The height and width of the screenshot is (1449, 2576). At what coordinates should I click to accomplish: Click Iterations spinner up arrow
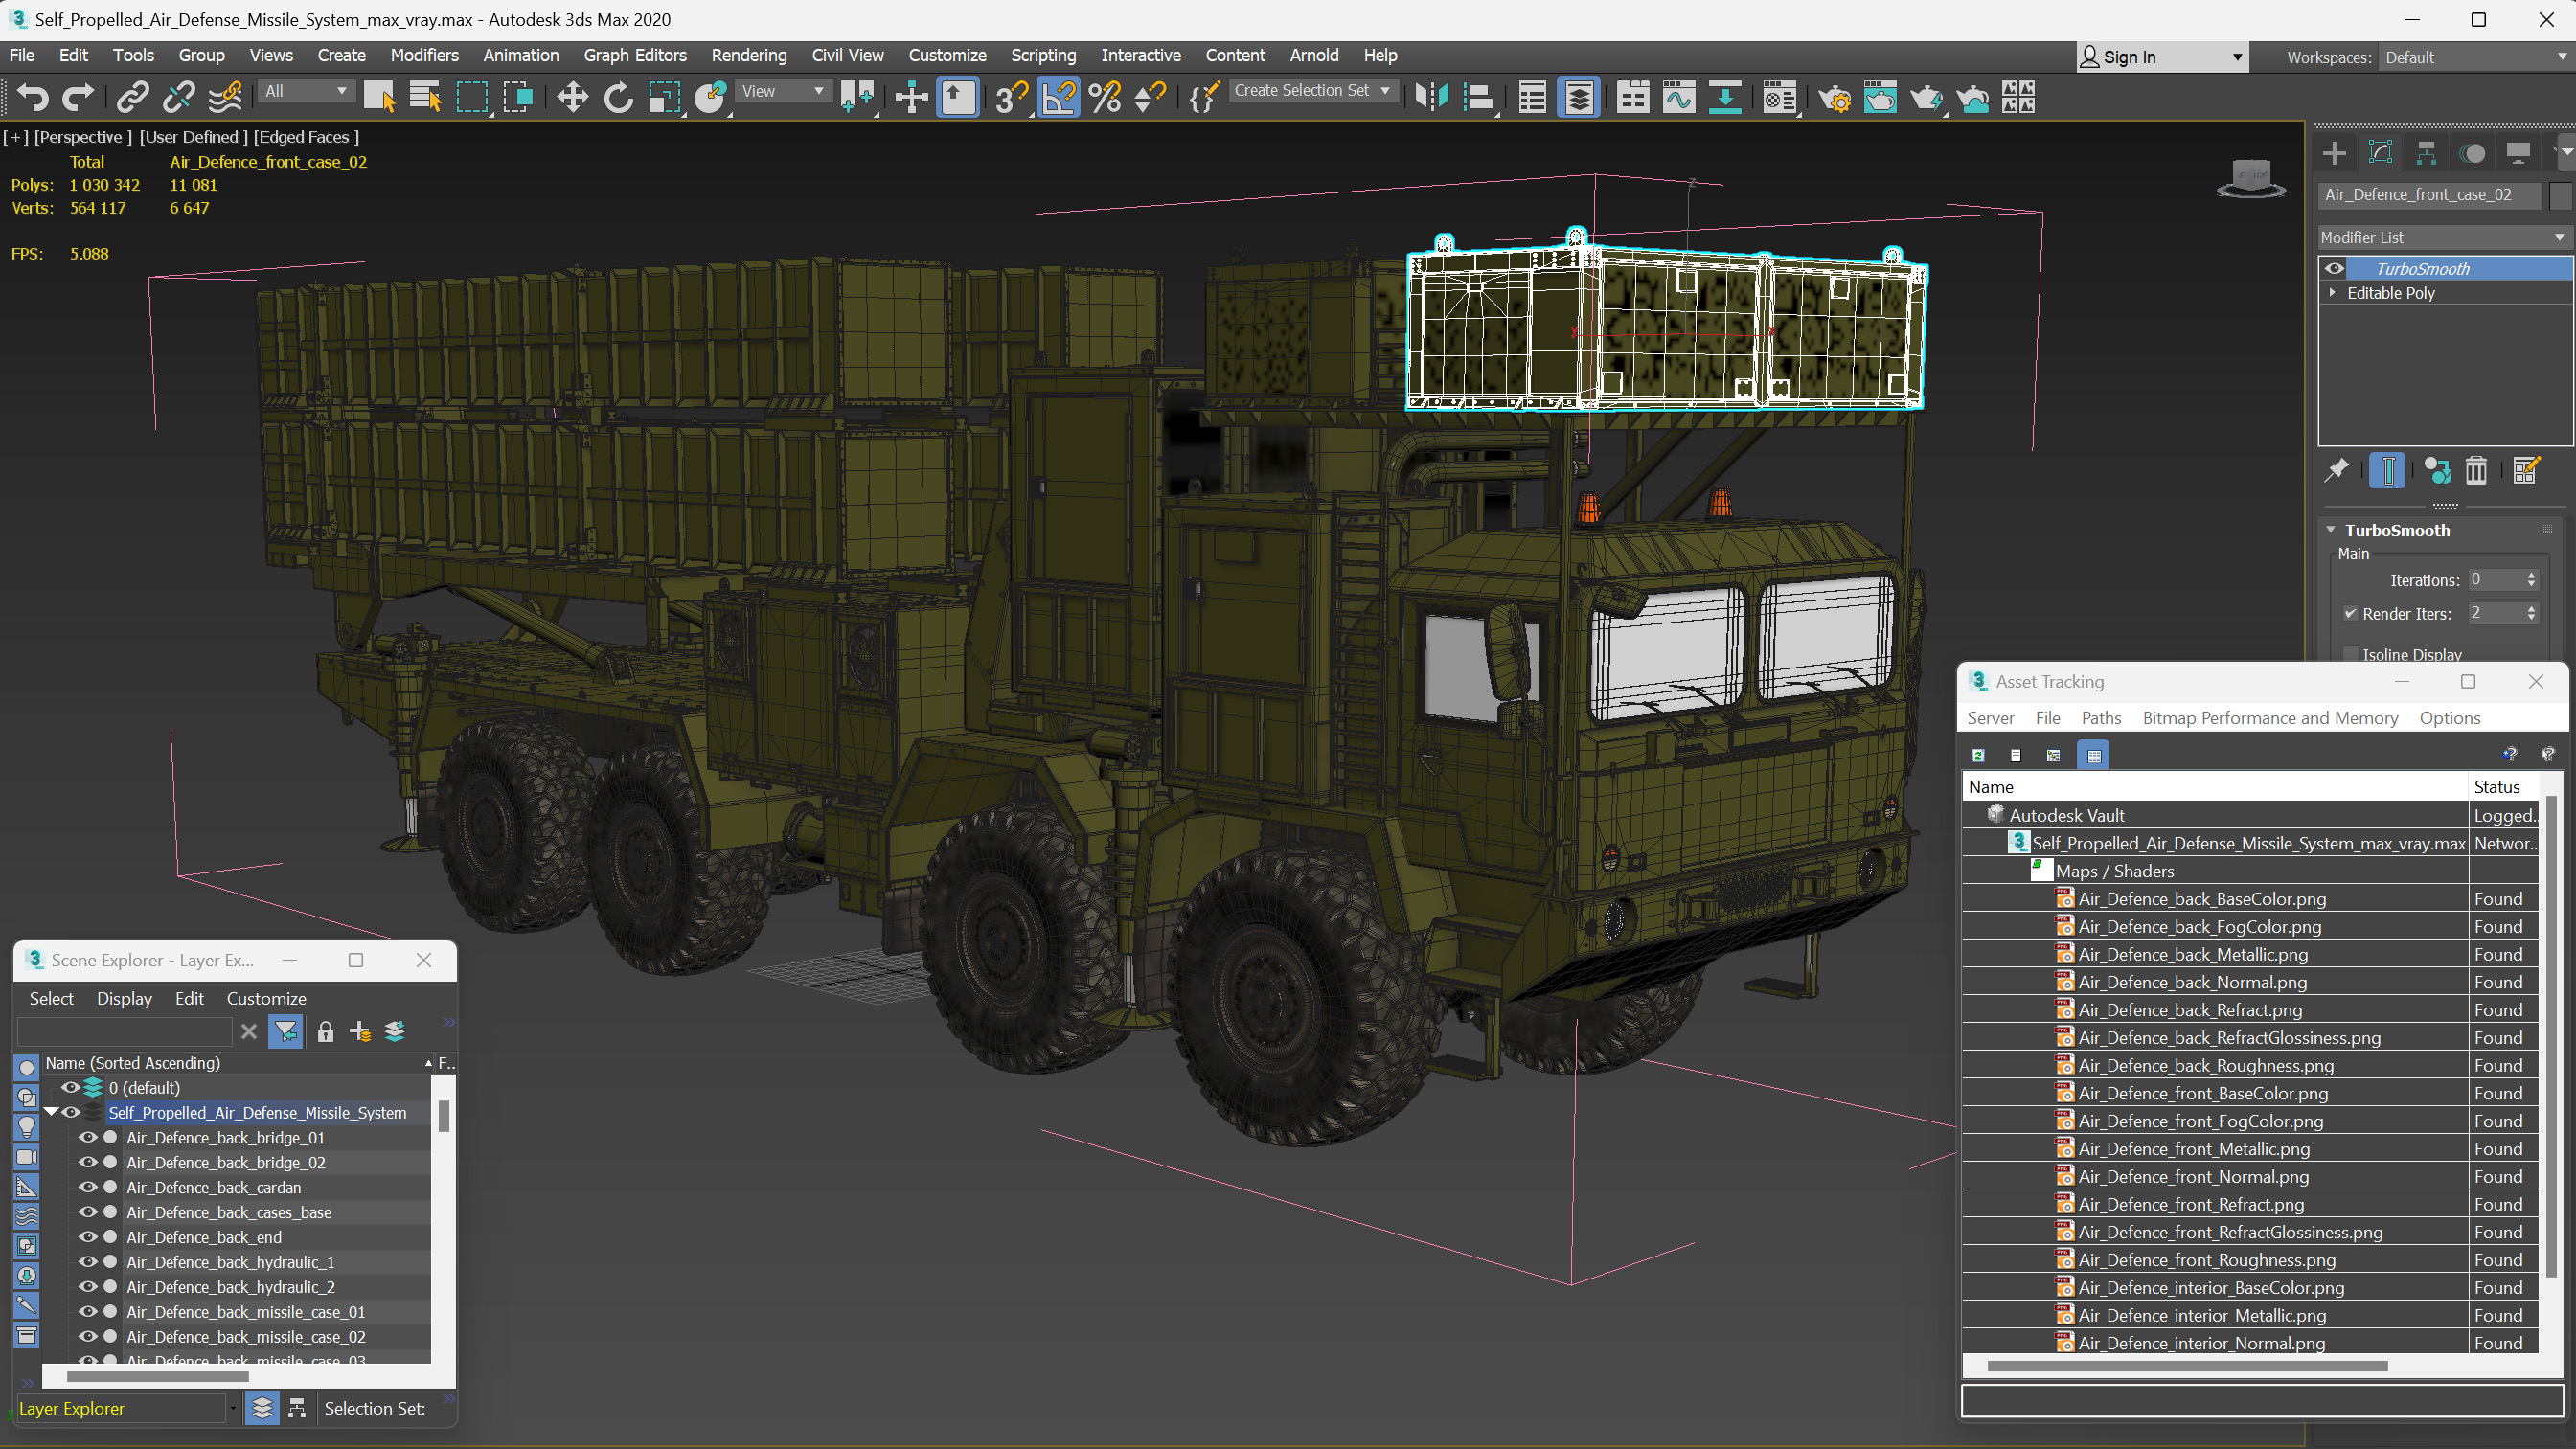click(2531, 575)
